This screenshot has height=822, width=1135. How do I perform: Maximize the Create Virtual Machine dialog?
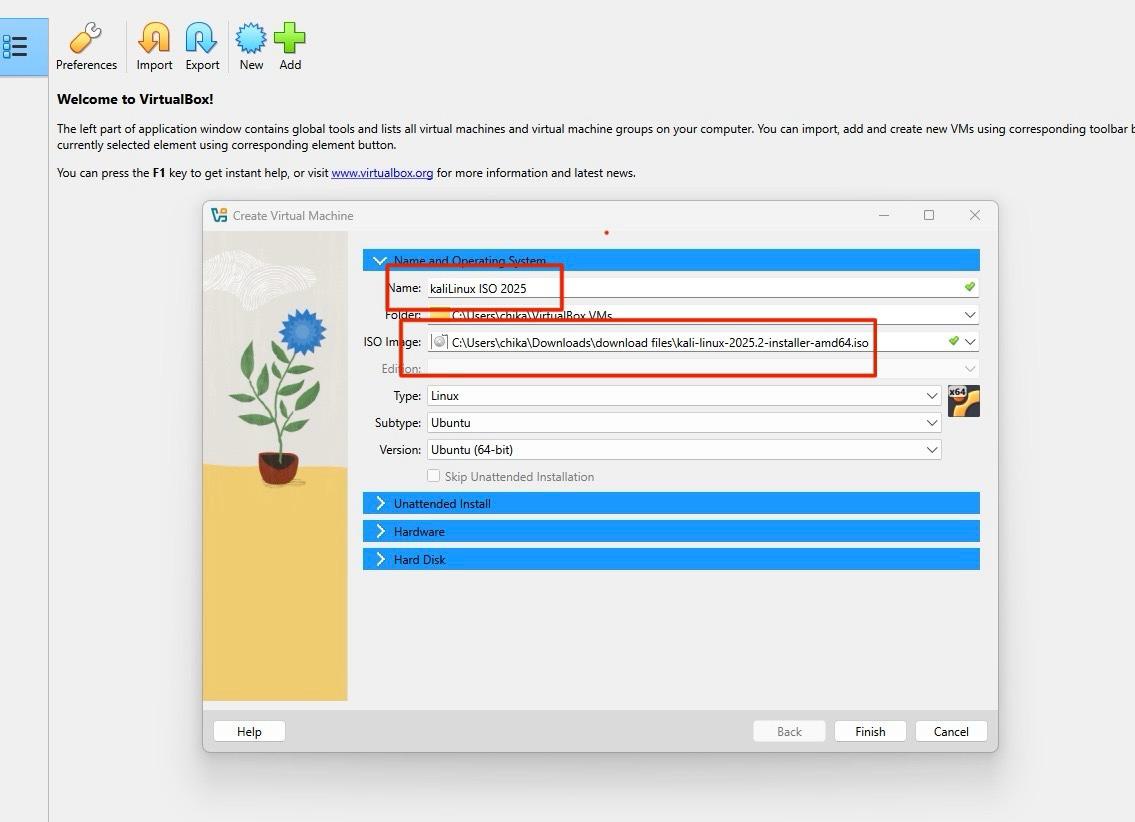[929, 215]
